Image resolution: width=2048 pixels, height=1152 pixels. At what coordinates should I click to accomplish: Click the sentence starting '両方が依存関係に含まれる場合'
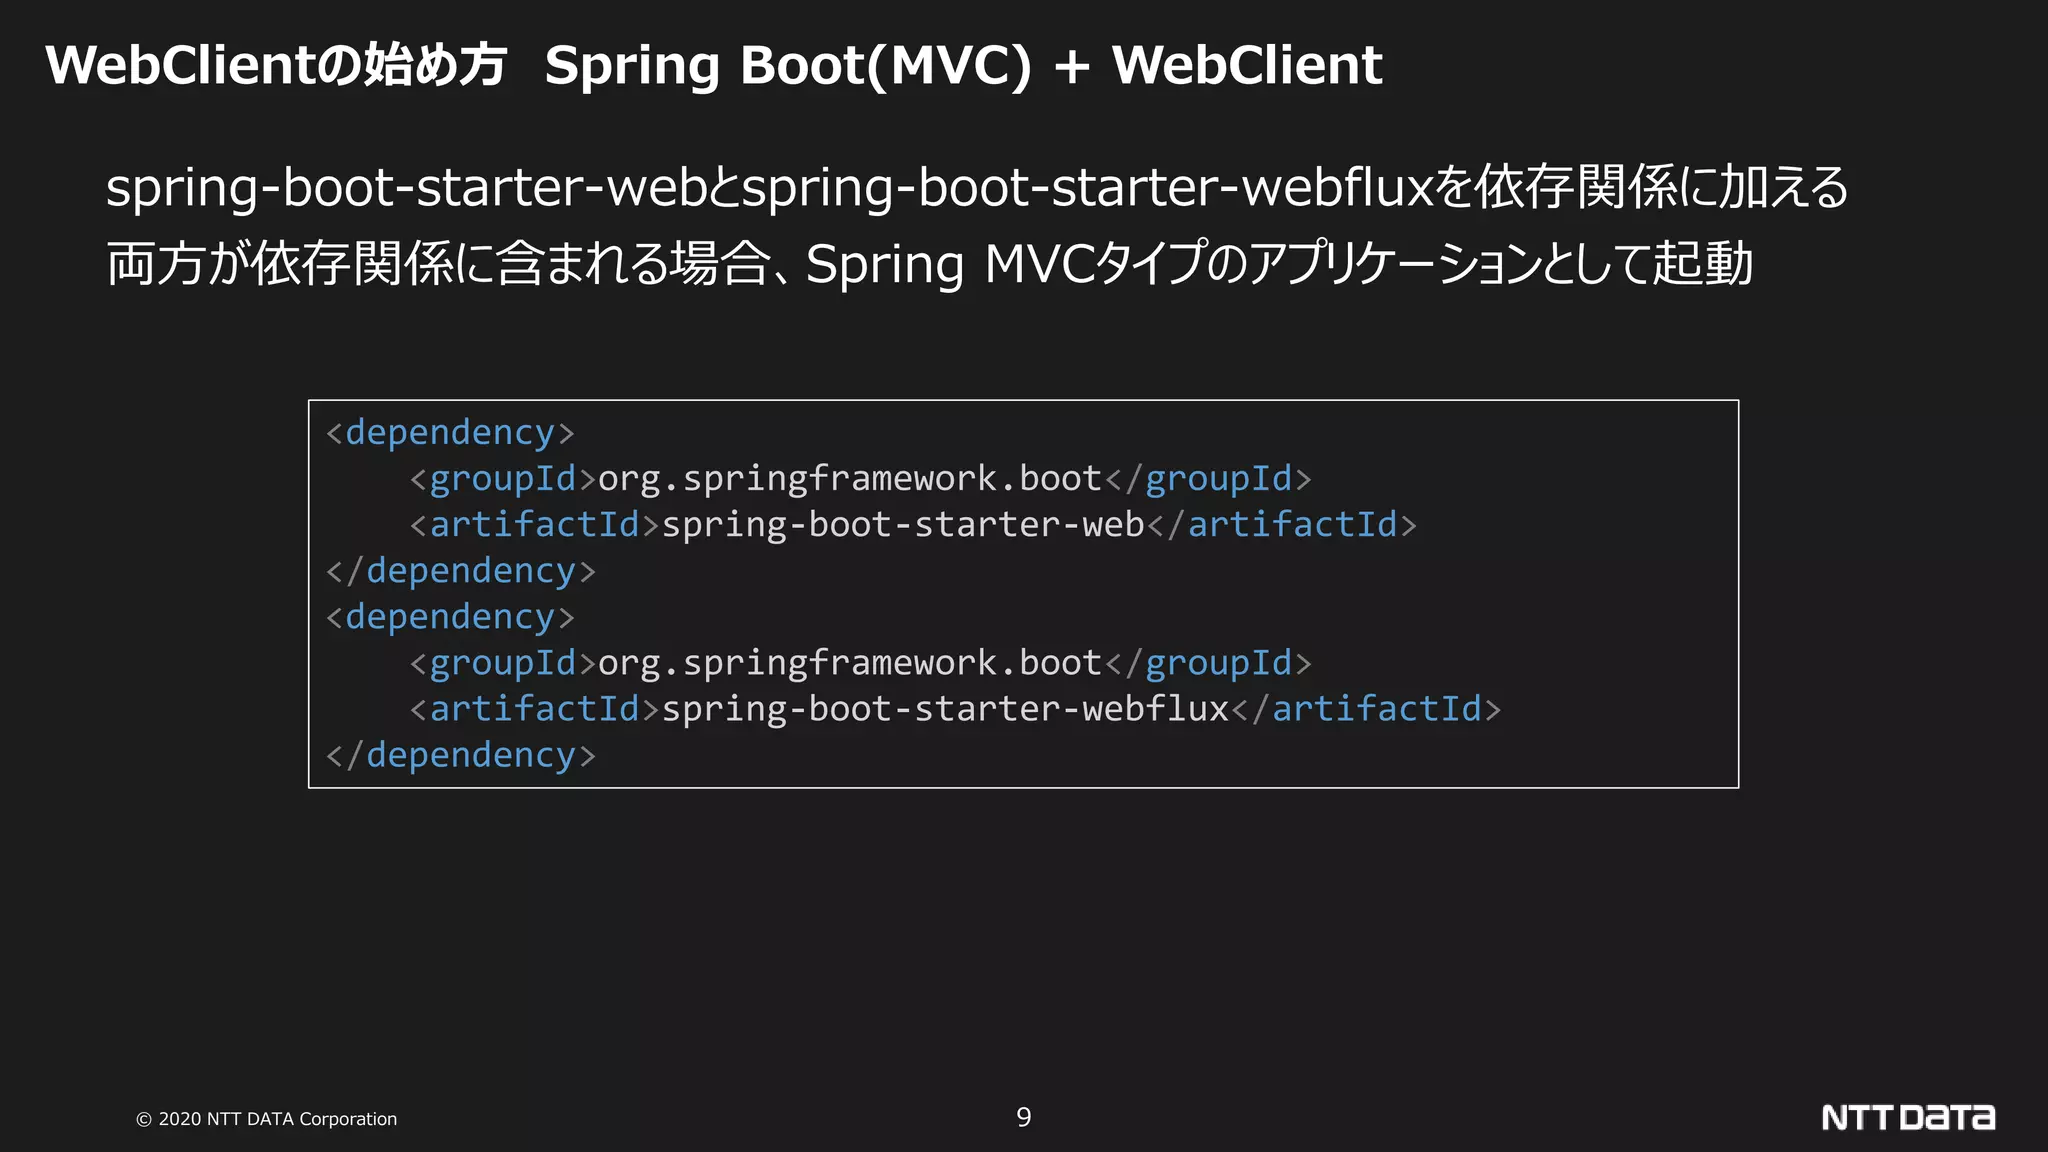click(x=929, y=264)
